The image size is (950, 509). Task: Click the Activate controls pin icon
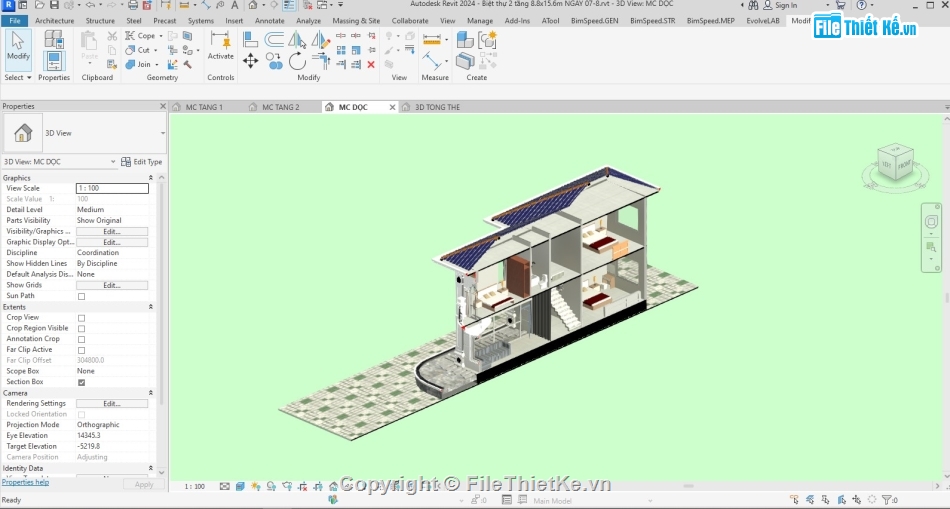[221, 41]
